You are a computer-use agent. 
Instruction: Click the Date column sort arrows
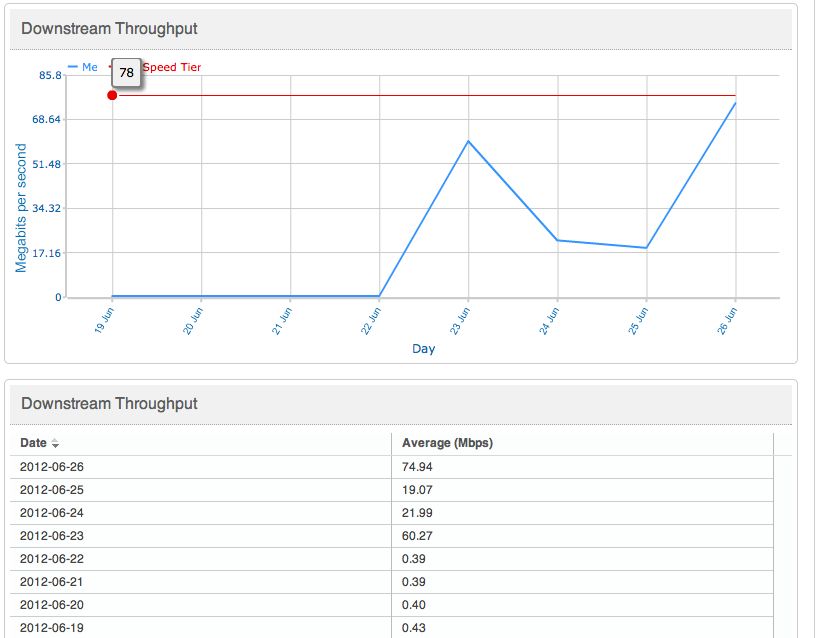(x=55, y=444)
